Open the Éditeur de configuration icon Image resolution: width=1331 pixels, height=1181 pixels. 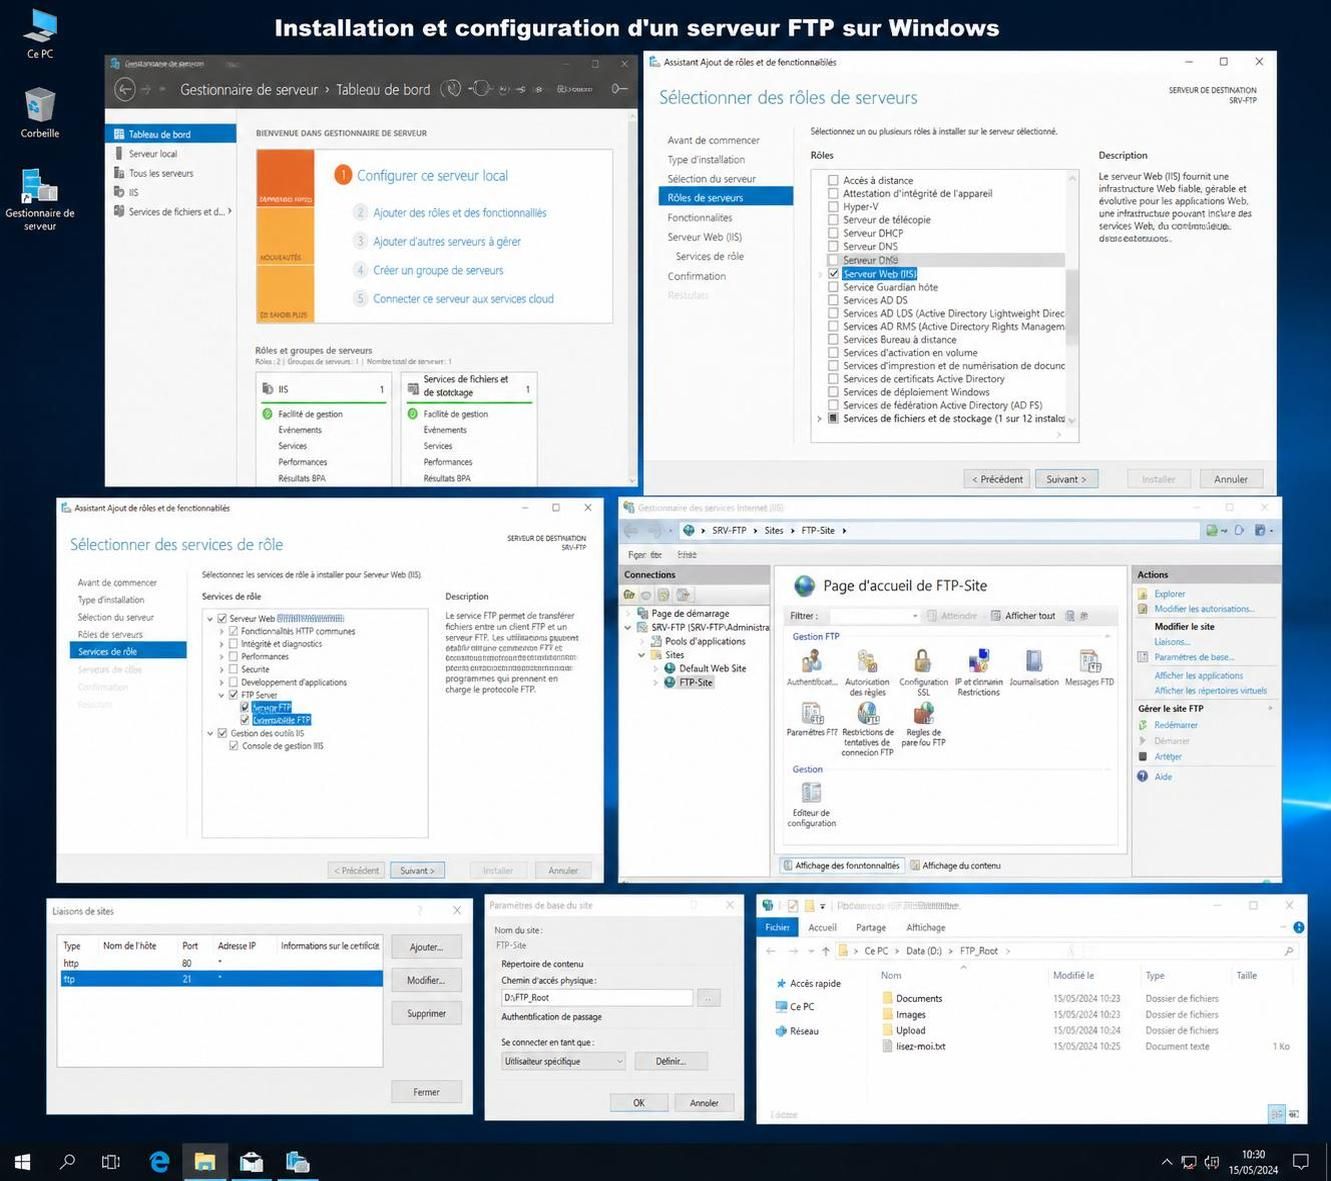(x=811, y=792)
